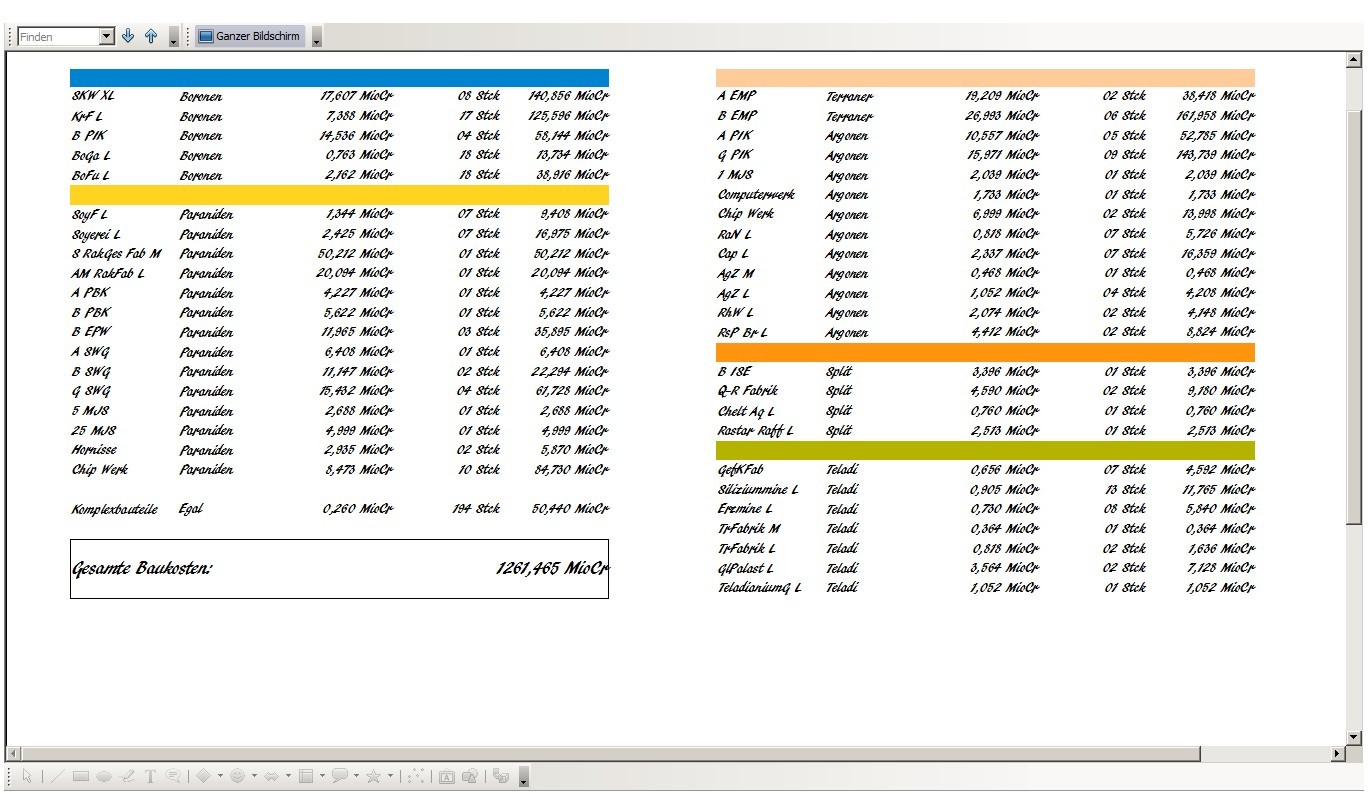Expand the Basic Shapes diamond dropdown arrow
1368x795 pixels.
click(x=220, y=776)
